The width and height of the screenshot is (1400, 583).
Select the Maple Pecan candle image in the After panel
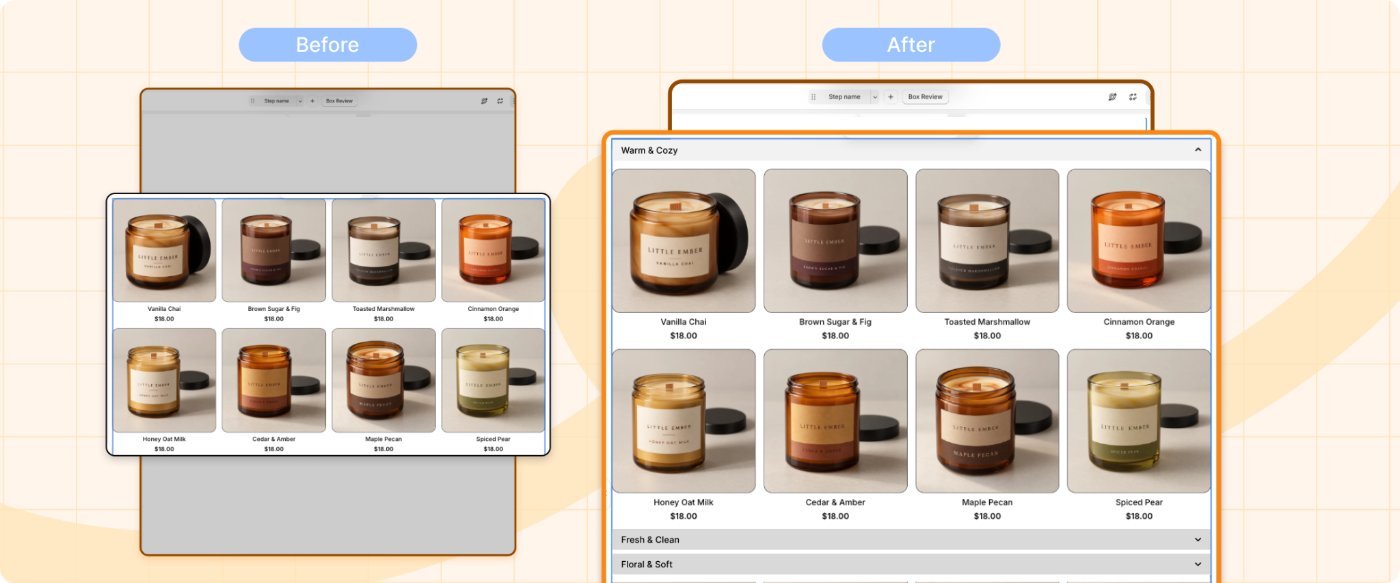pos(987,421)
